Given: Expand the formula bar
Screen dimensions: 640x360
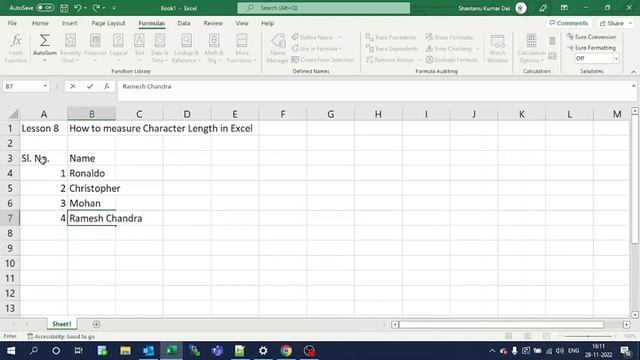Looking at the screenshot, I should [633, 86].
